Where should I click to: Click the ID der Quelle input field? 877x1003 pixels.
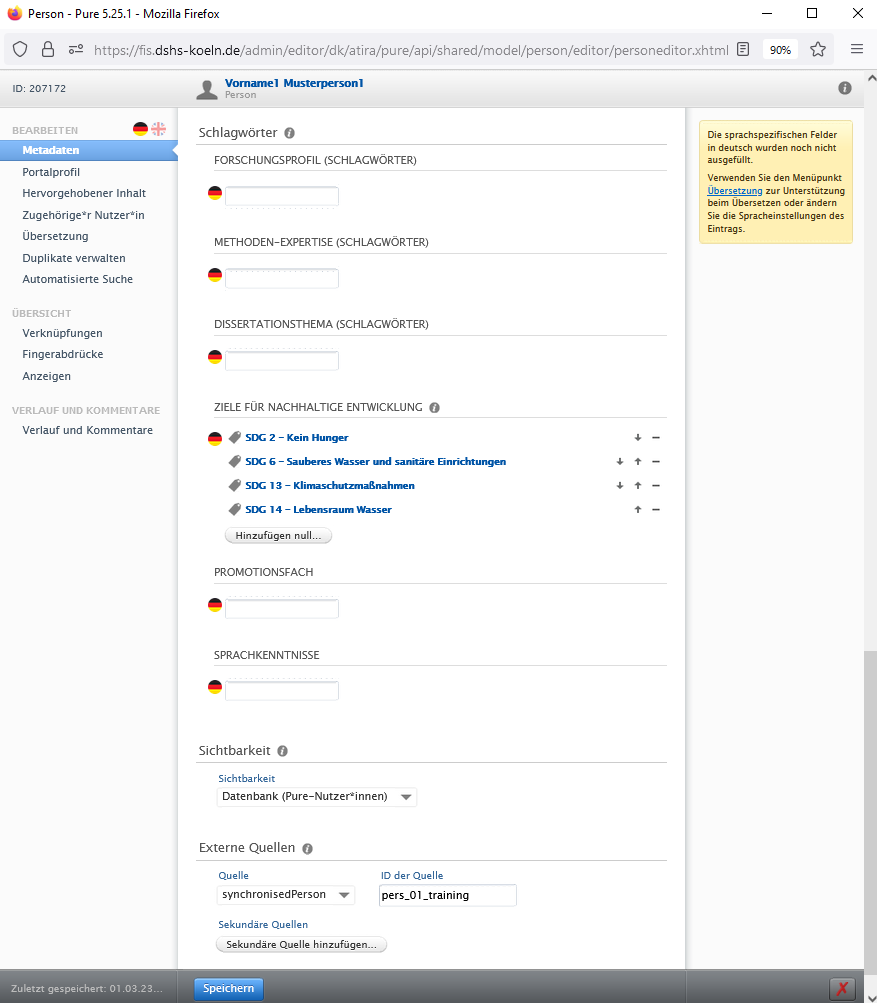tap(448, 895)
